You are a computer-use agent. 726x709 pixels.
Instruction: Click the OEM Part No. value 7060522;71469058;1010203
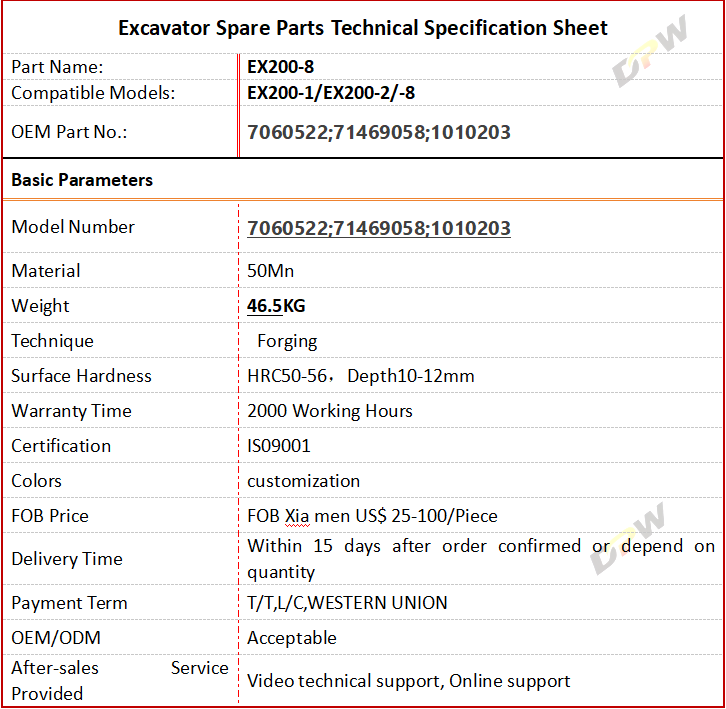[379, 132]
